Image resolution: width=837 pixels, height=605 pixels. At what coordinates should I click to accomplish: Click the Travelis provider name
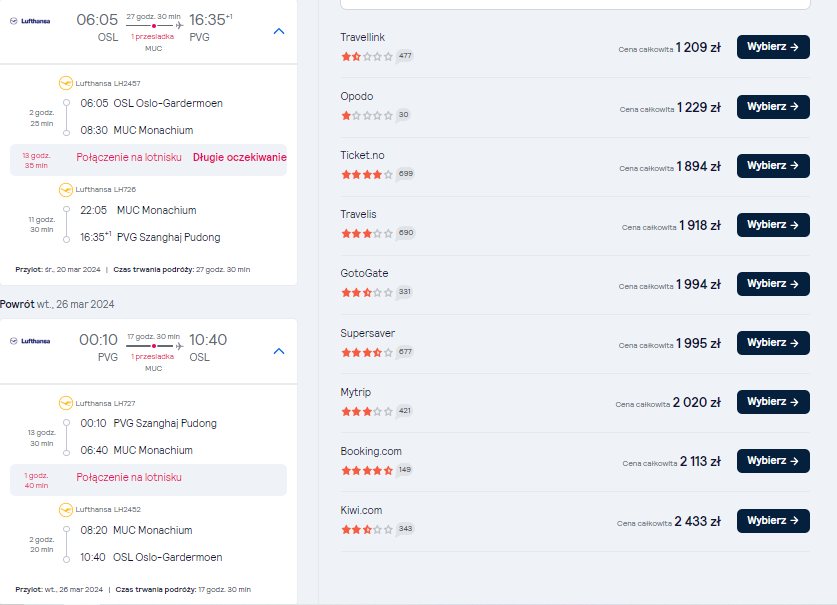(x=358, y=214)
